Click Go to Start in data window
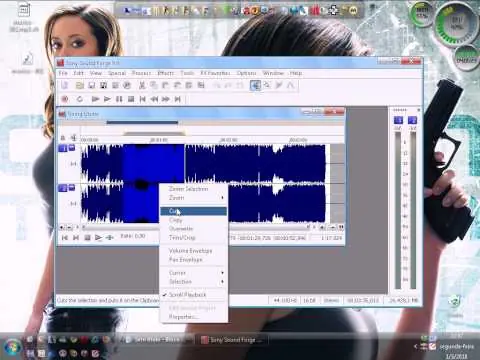The height and width of the screenshot is (360, 480). [65, 237]
